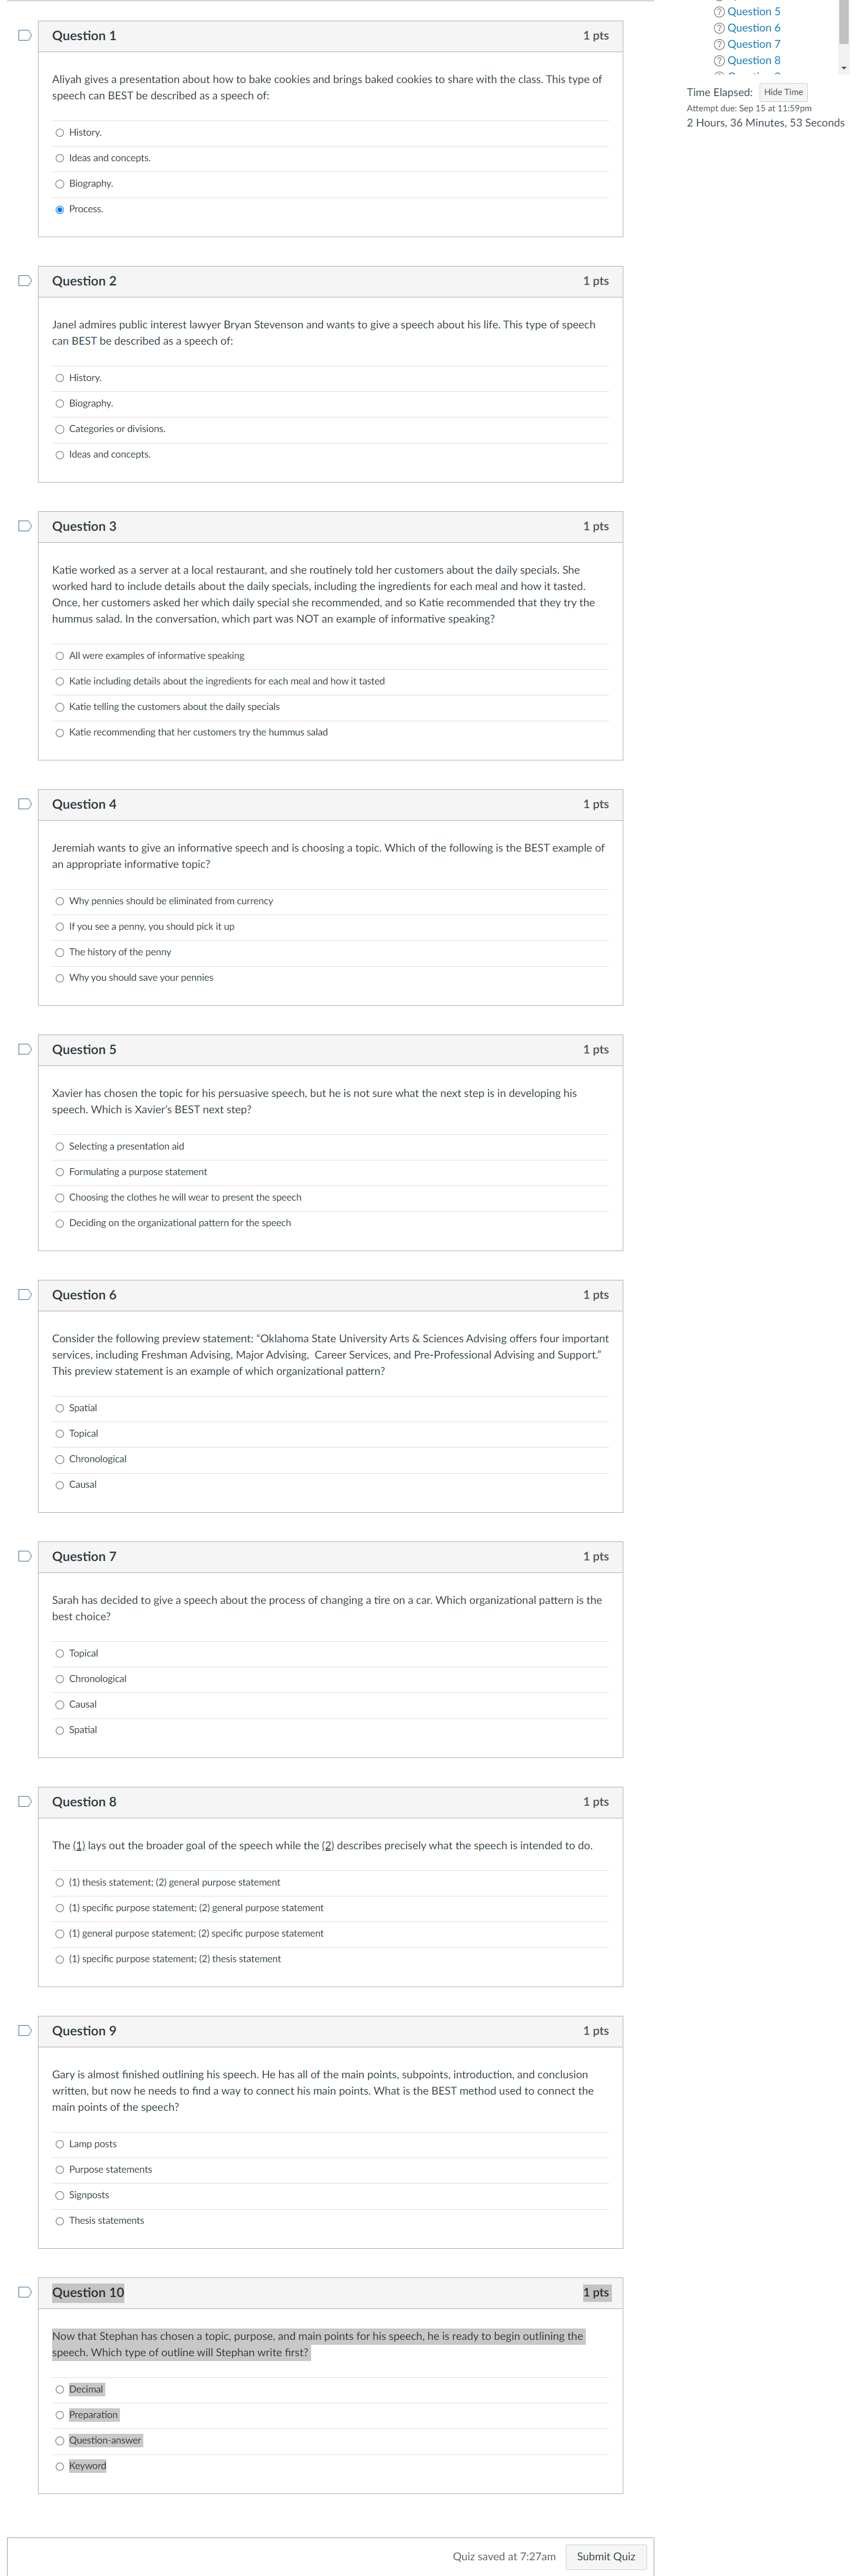Flag Question 9 with bookmark icon

point(25,2030)
